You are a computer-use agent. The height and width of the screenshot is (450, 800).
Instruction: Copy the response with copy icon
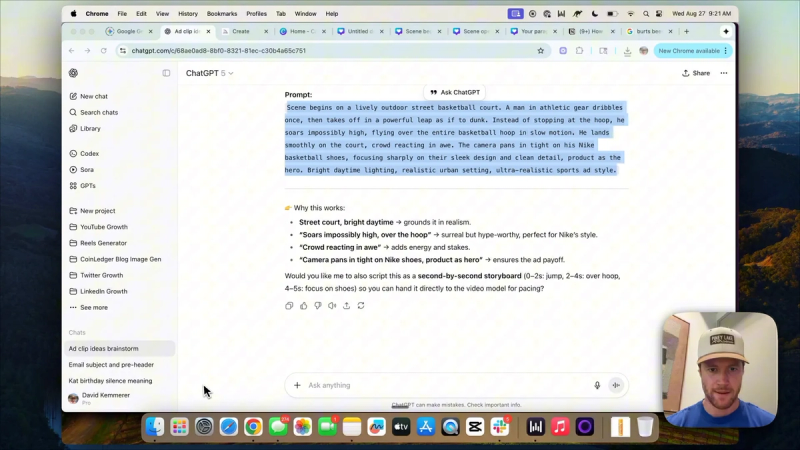coord(289,306)
